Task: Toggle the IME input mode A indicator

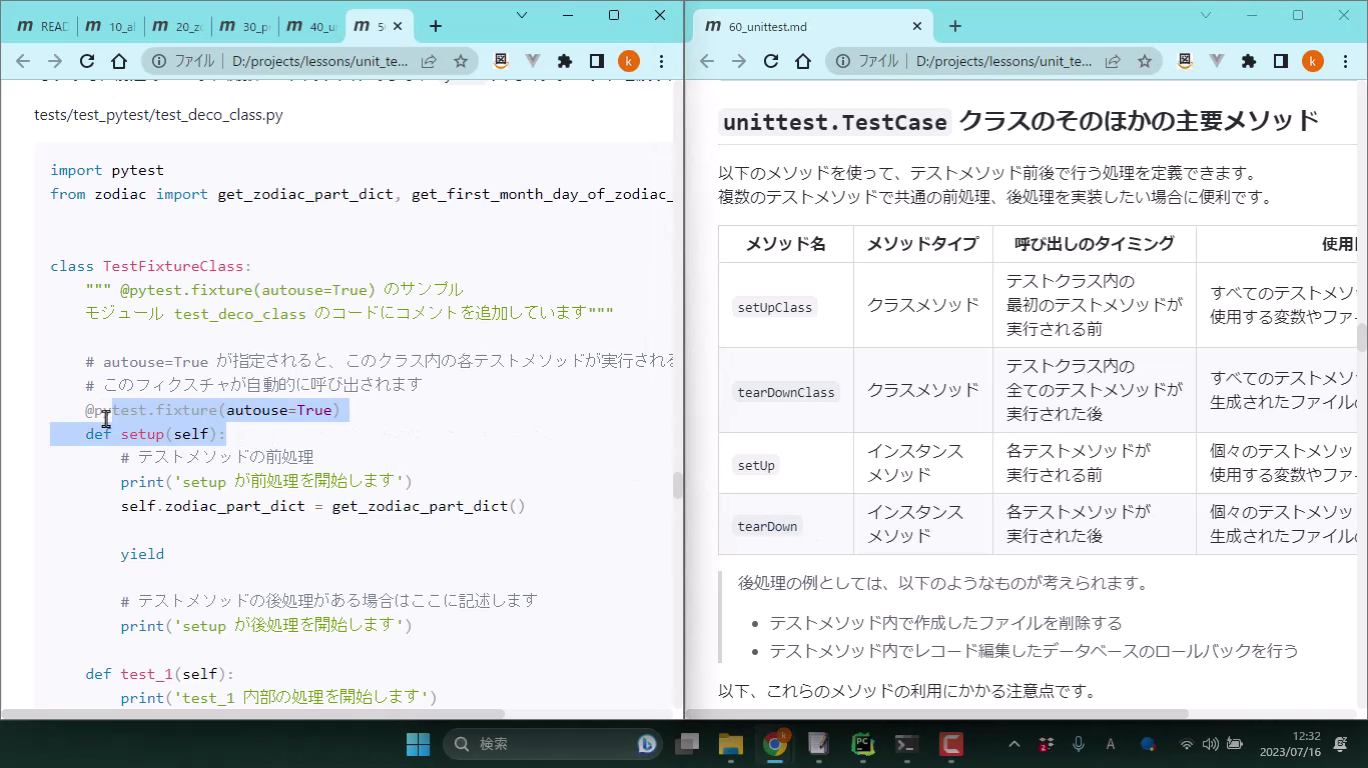Action: click(1110, 744)
